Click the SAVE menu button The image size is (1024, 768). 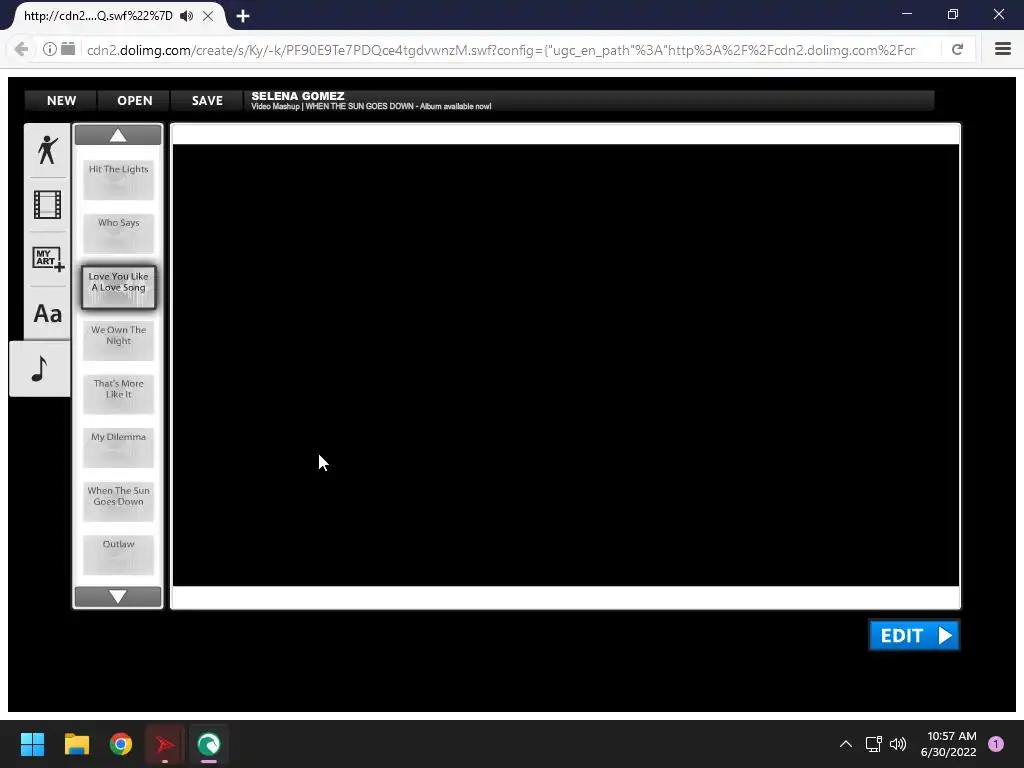[x=207, y=101]
